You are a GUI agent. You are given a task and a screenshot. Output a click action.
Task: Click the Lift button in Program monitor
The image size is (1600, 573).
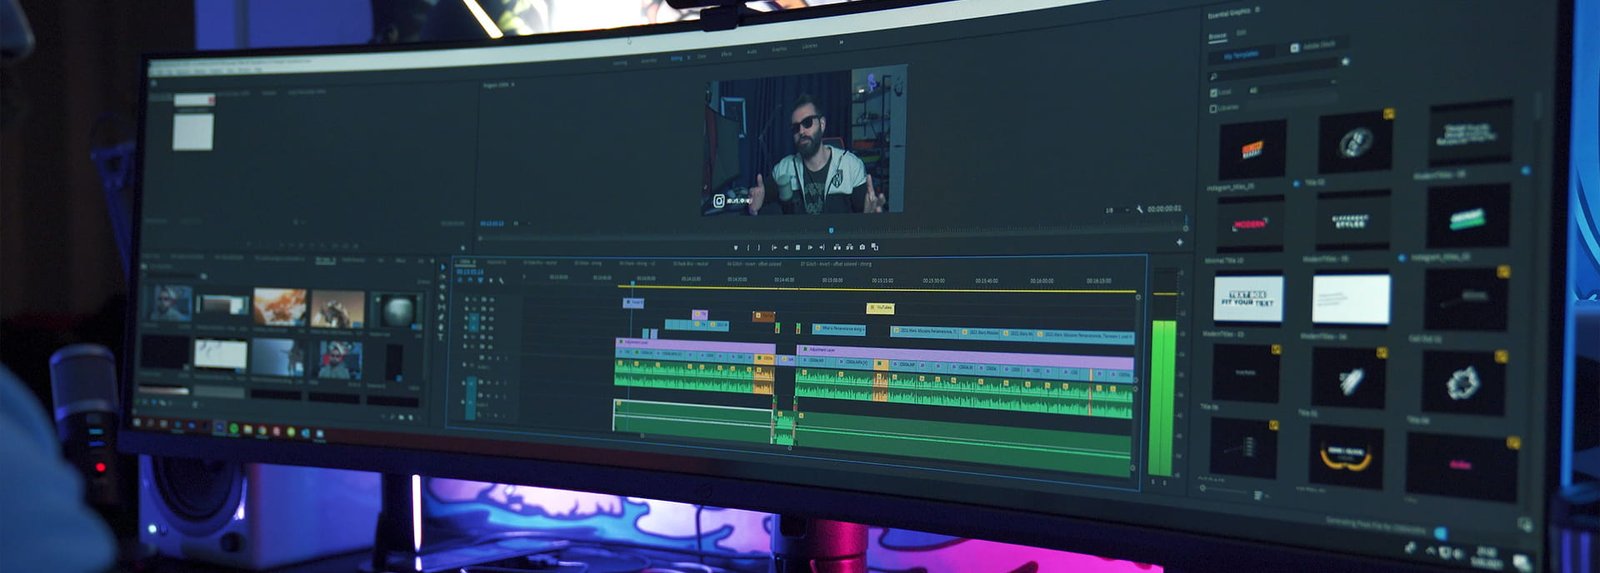tap(837, 247)
